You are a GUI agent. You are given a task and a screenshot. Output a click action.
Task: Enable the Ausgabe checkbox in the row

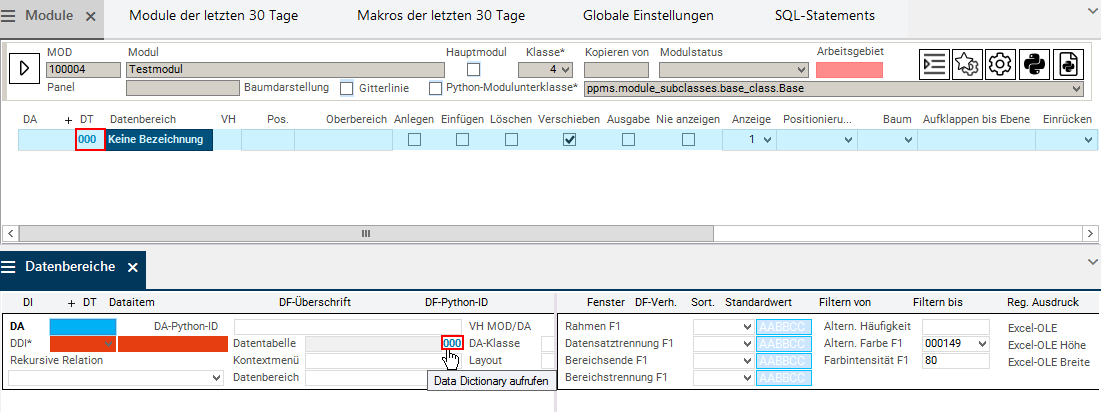(x=628, y=140)
